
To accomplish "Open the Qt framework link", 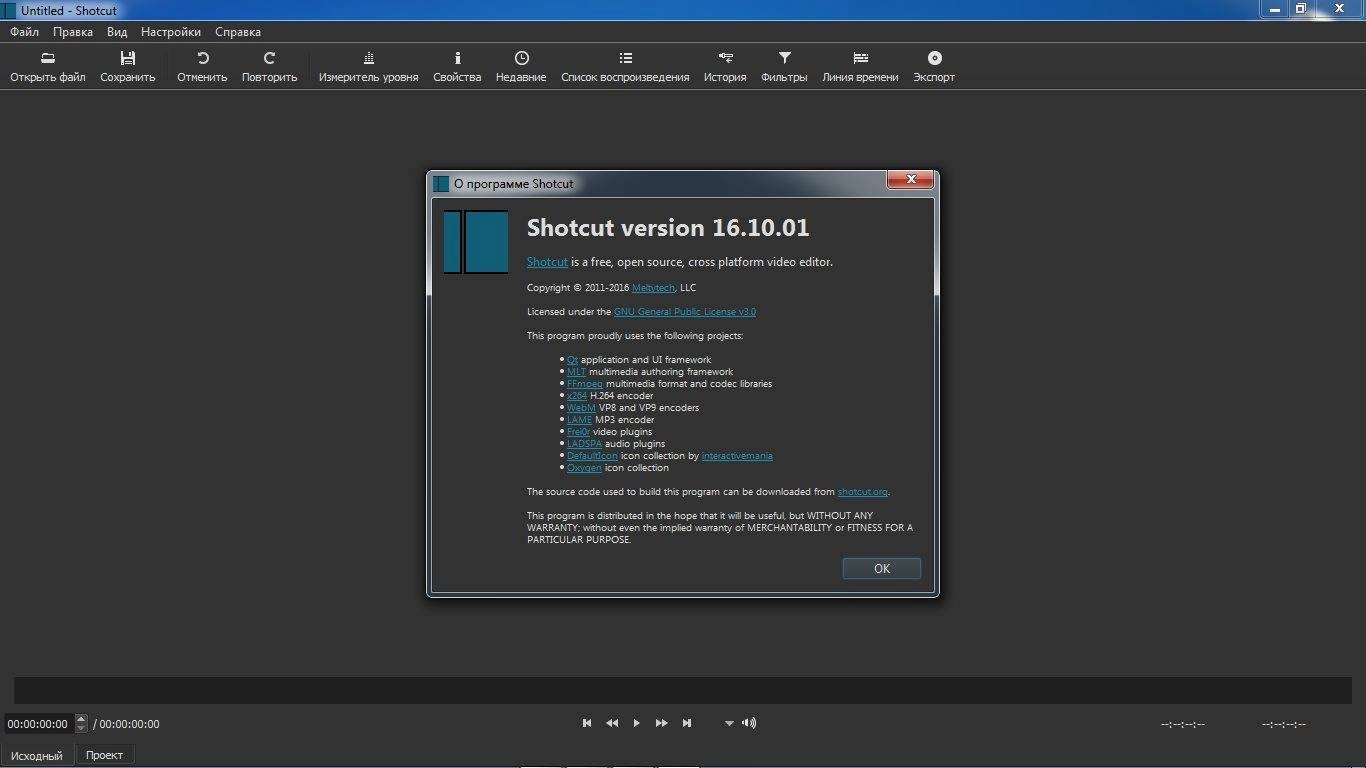I will [572, 360].
